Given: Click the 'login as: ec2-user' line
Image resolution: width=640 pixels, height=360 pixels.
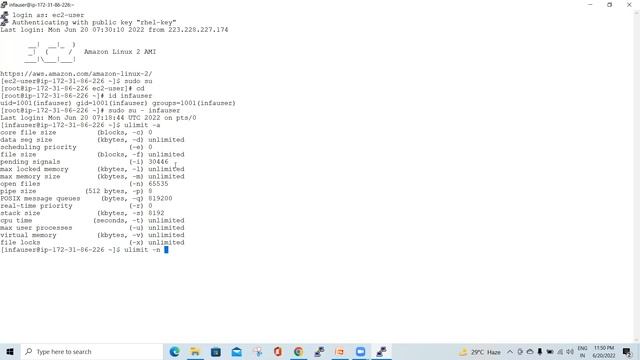Looking at the screenshot, I should 48,15.
